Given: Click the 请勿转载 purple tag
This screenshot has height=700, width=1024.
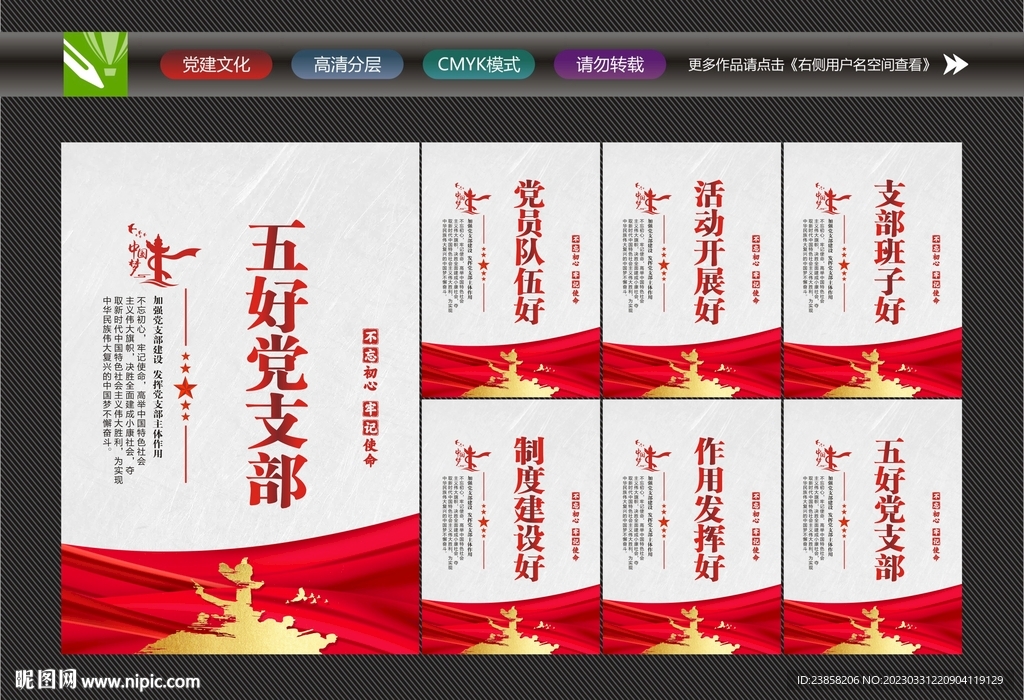Looking at the screenshot, I should coord(608,64).
